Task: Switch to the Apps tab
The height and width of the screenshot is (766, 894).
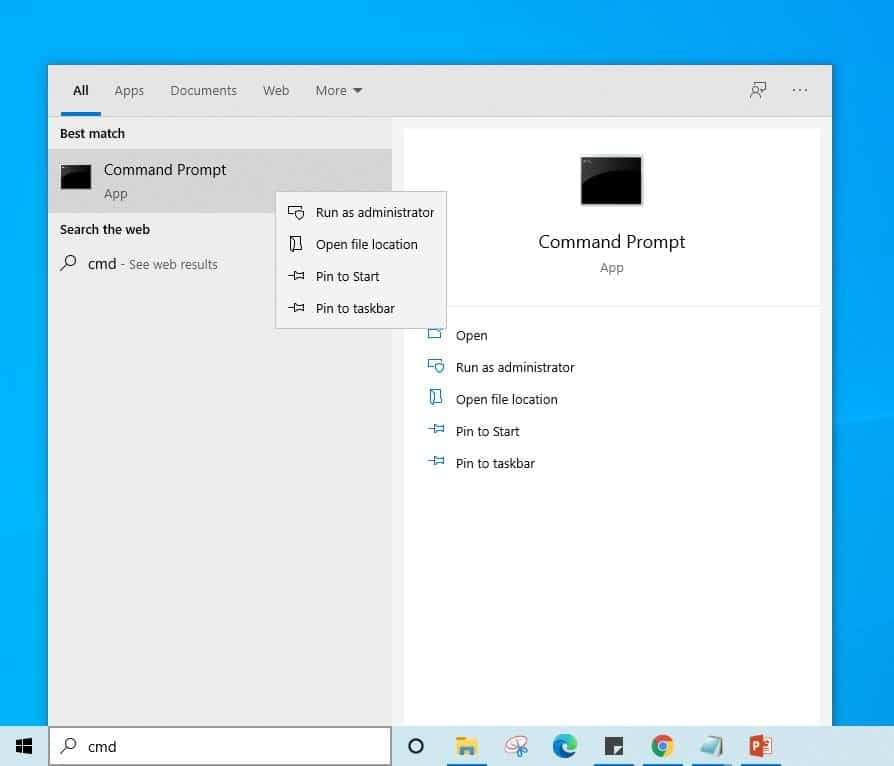Action: point(129,90)
